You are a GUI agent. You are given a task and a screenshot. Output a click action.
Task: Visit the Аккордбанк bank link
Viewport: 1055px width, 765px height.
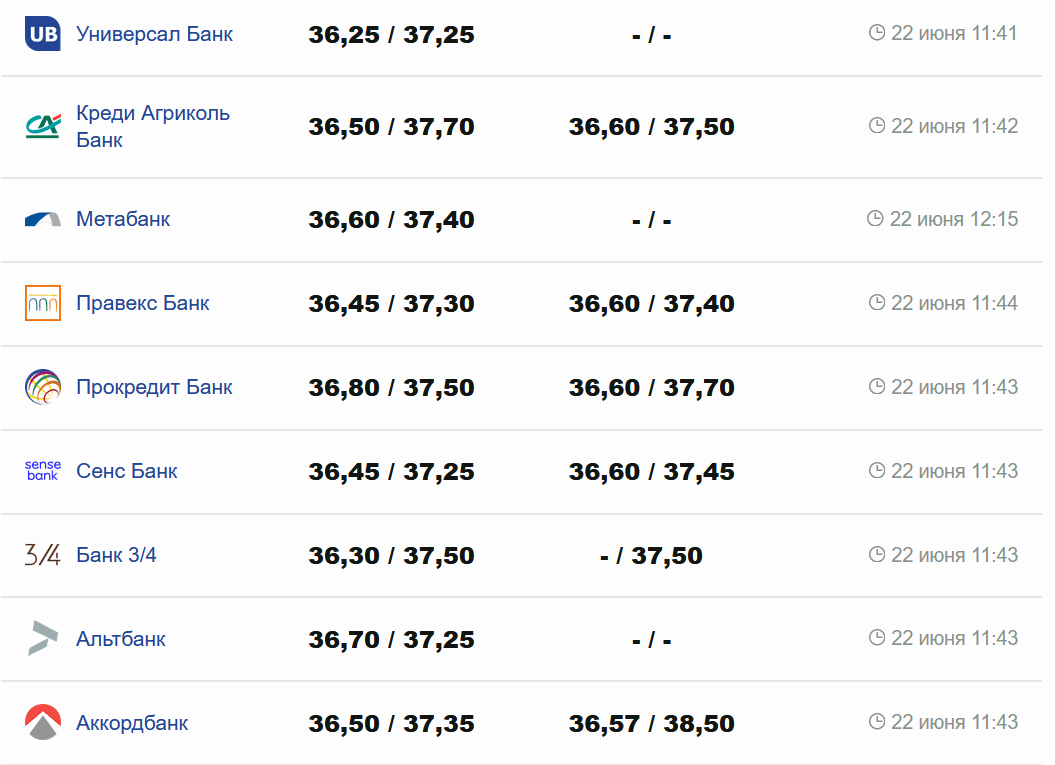(132, 723)
